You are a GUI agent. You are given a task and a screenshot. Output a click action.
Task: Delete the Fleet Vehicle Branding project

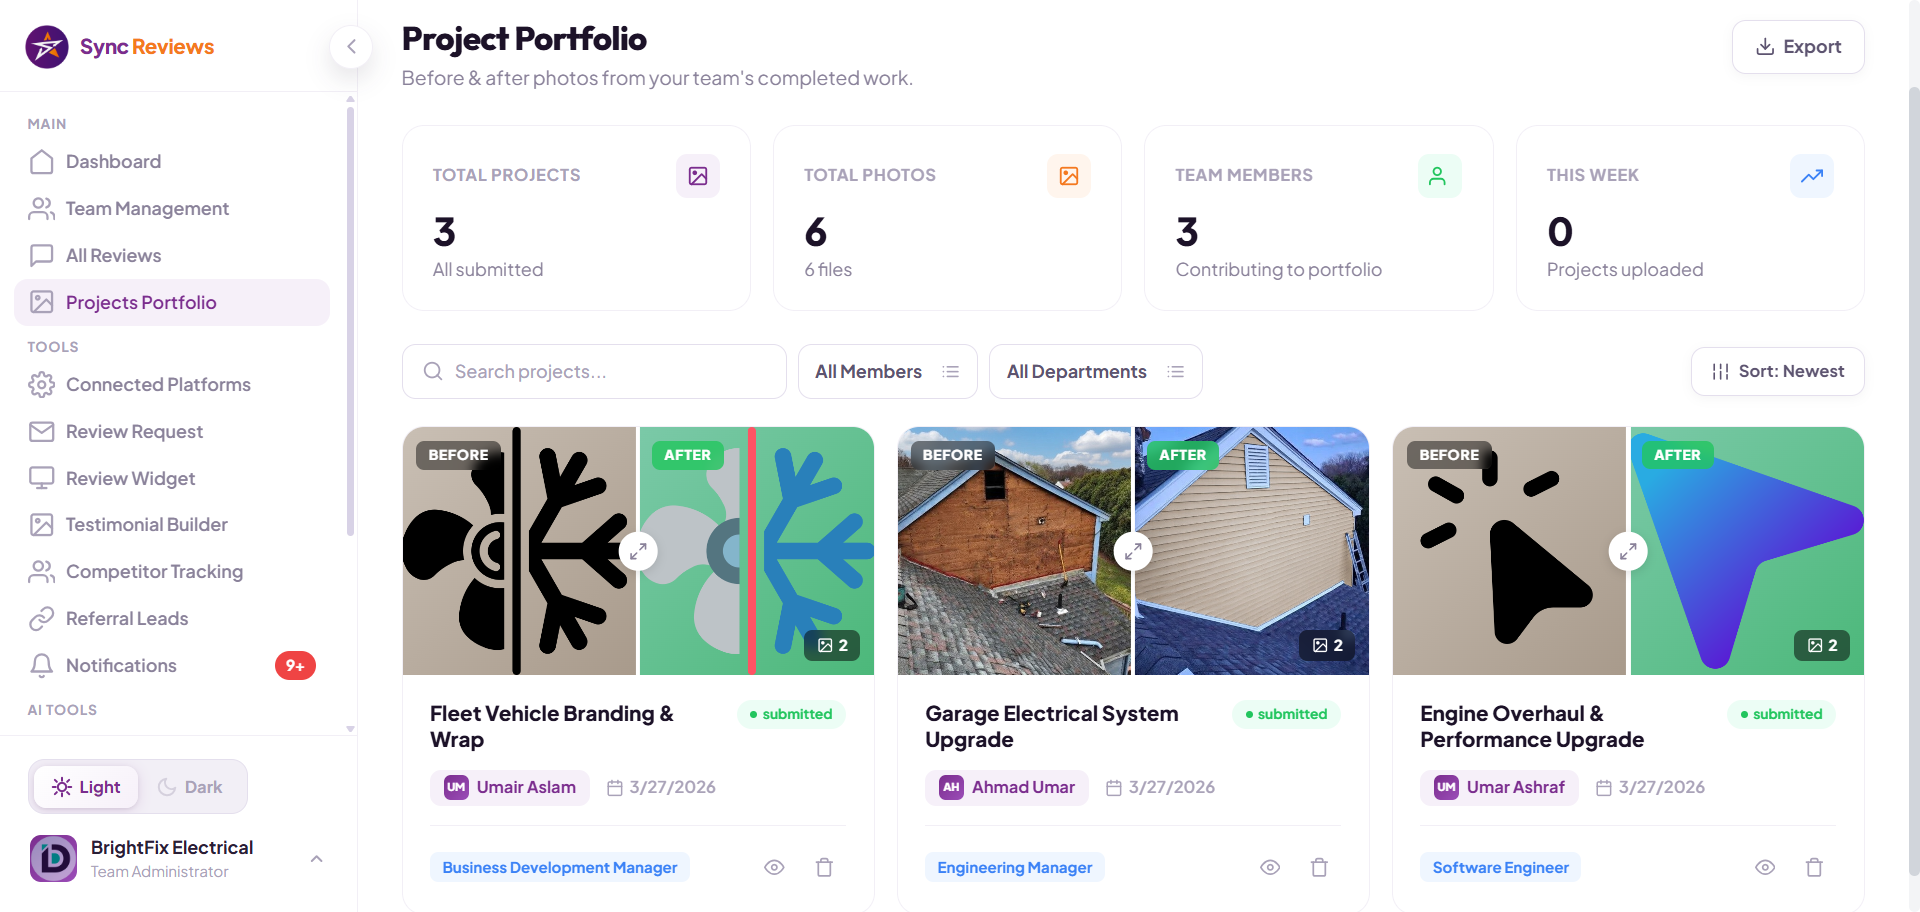click(x=824, y=867)
